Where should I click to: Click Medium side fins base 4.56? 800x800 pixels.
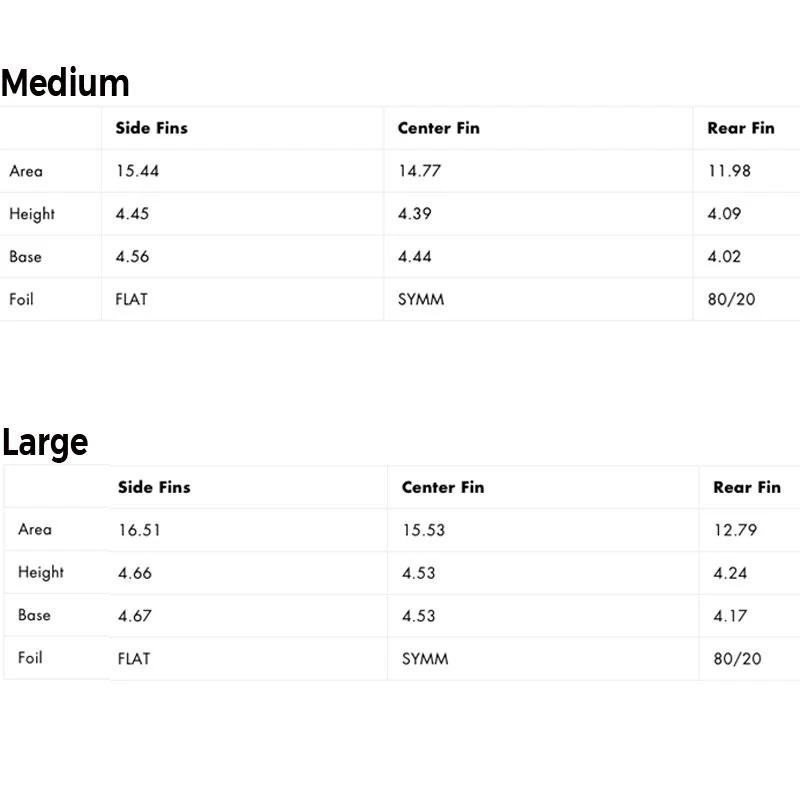(x=133, y=257)
